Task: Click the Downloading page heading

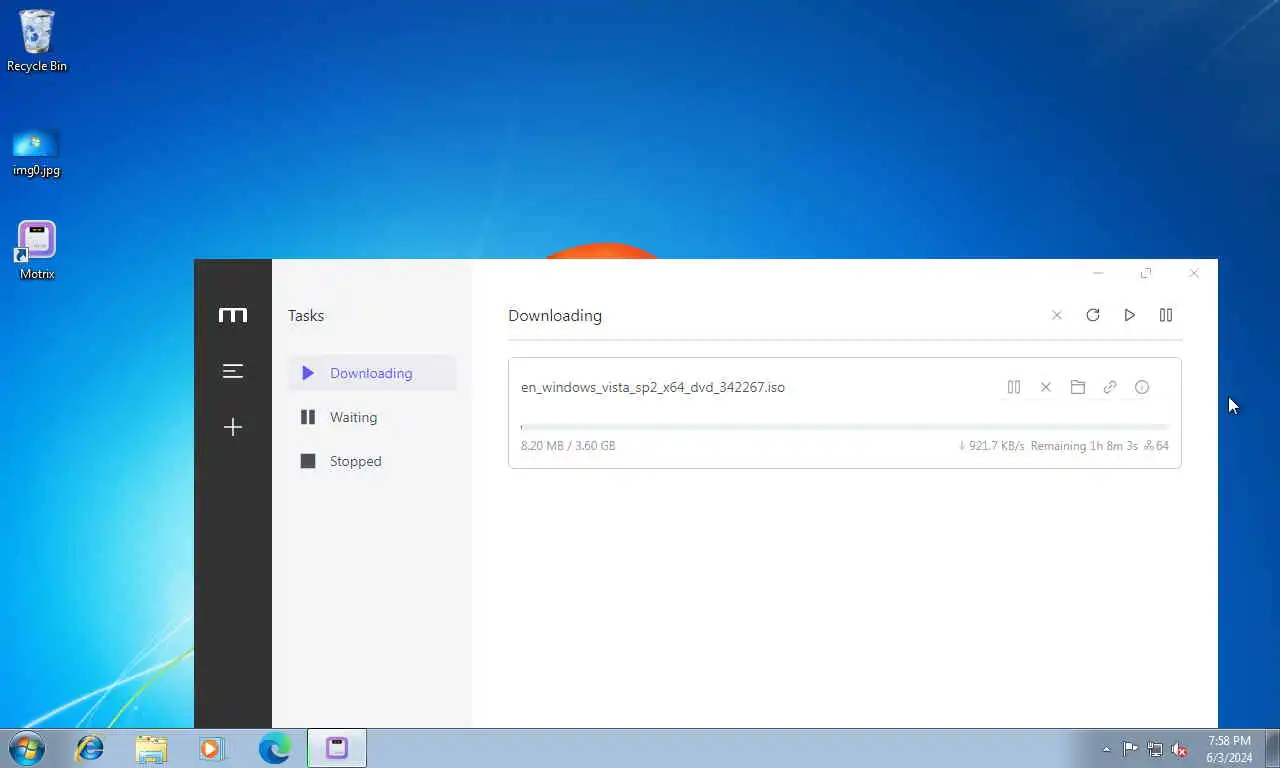Action: coord(555,315)
